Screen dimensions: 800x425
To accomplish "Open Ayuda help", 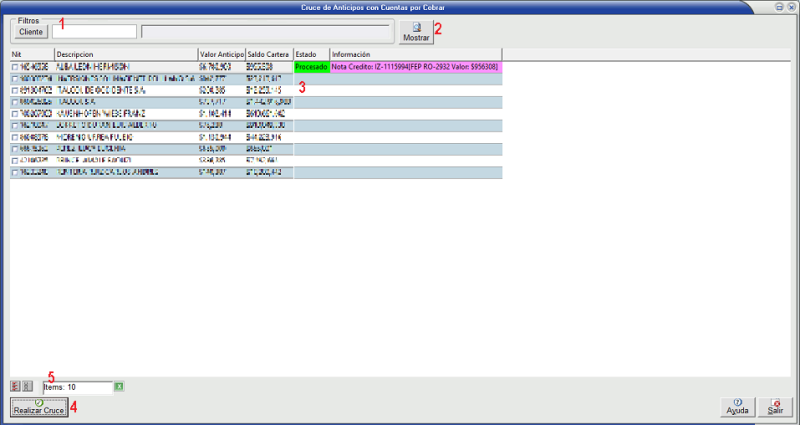I will 736,406.
